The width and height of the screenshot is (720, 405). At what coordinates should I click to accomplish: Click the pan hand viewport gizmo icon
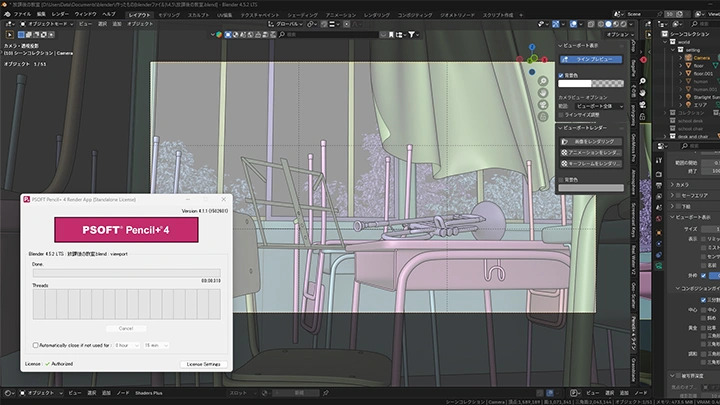[x=645, y=93]
